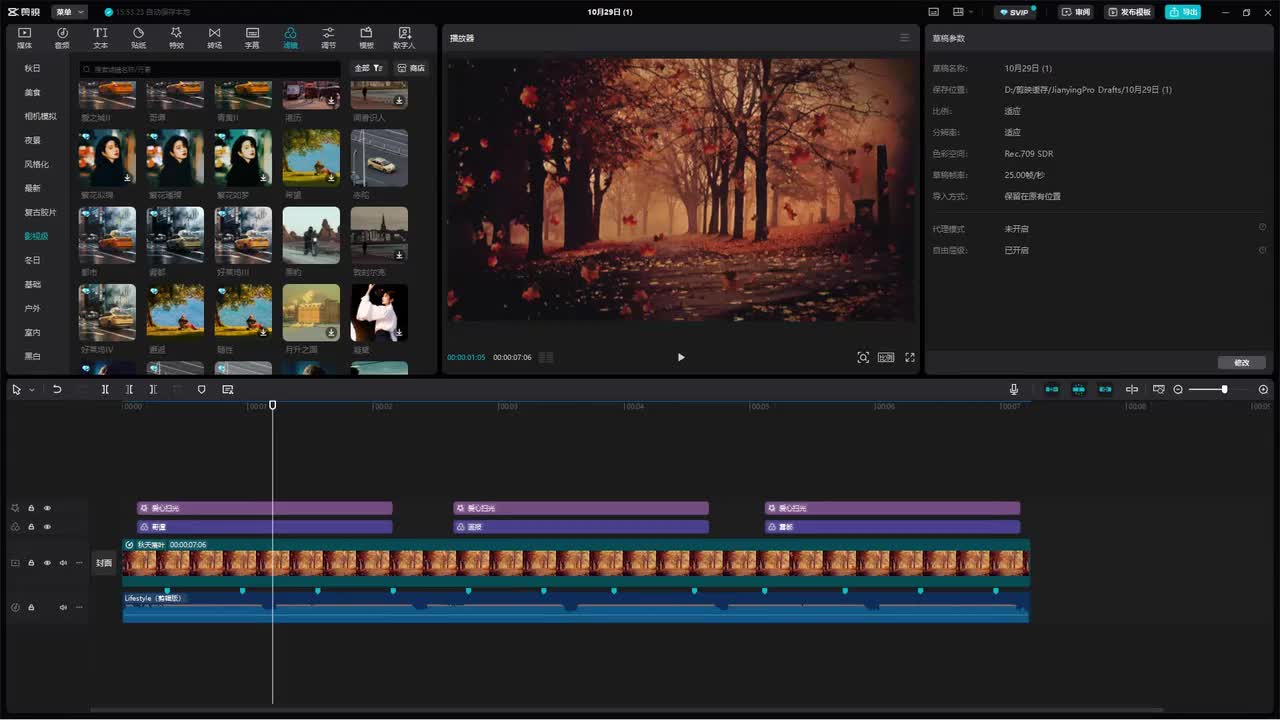The image size is (1280, 720).
Task: Click the 发布模板 publish template button
Action: click(1130, 12)
